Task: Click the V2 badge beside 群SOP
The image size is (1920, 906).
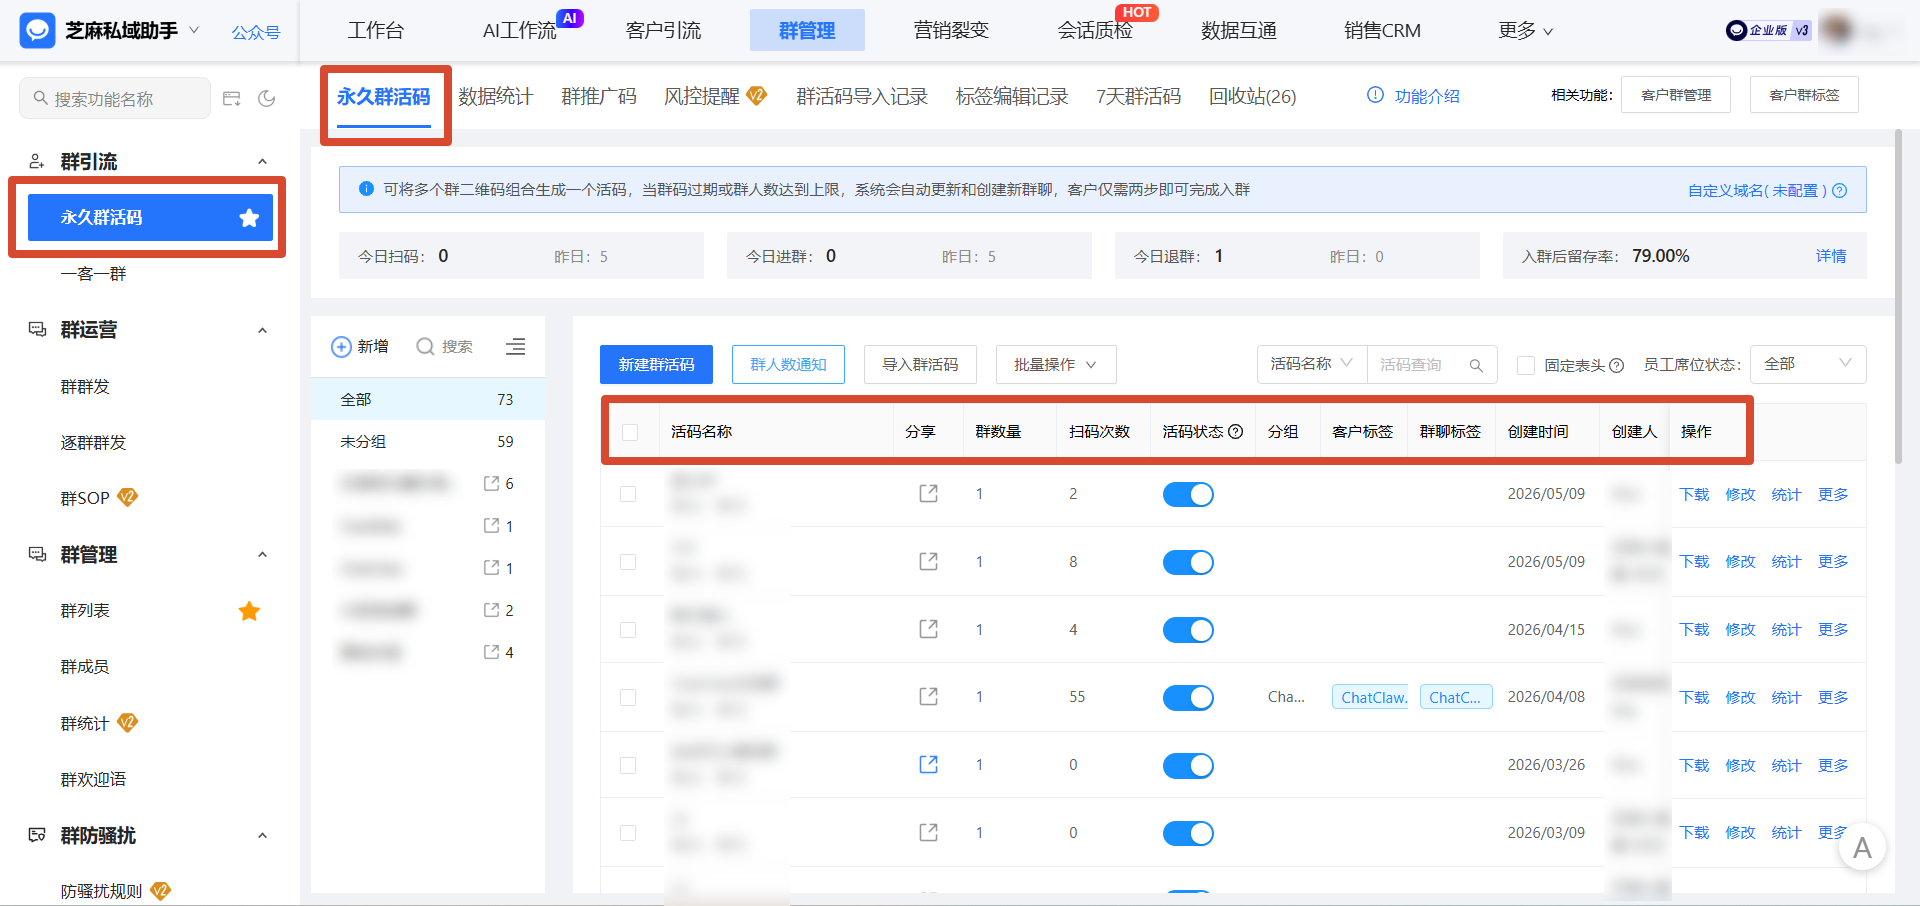Action: pos(127,497)
